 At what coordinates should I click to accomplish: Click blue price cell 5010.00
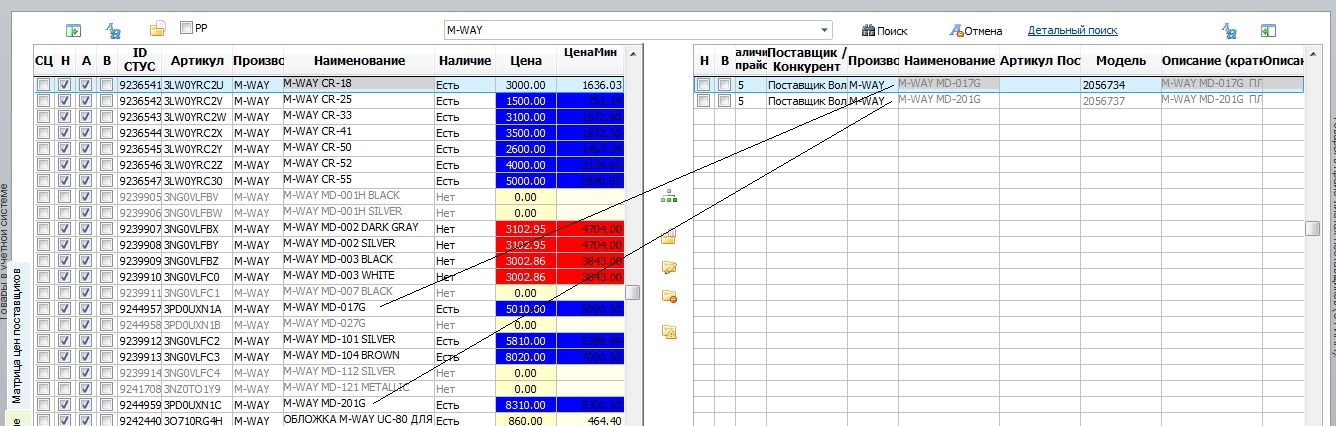526,309
